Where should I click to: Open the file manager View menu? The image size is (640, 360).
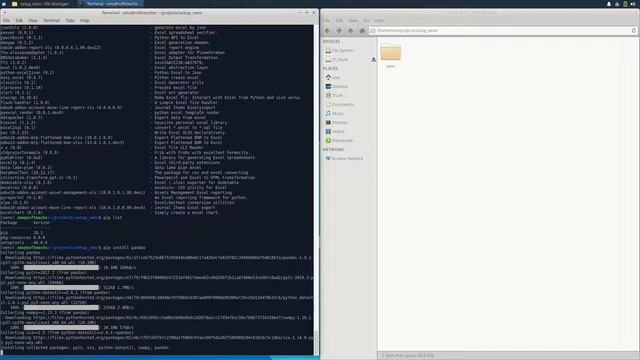click(x=353, y=20)
